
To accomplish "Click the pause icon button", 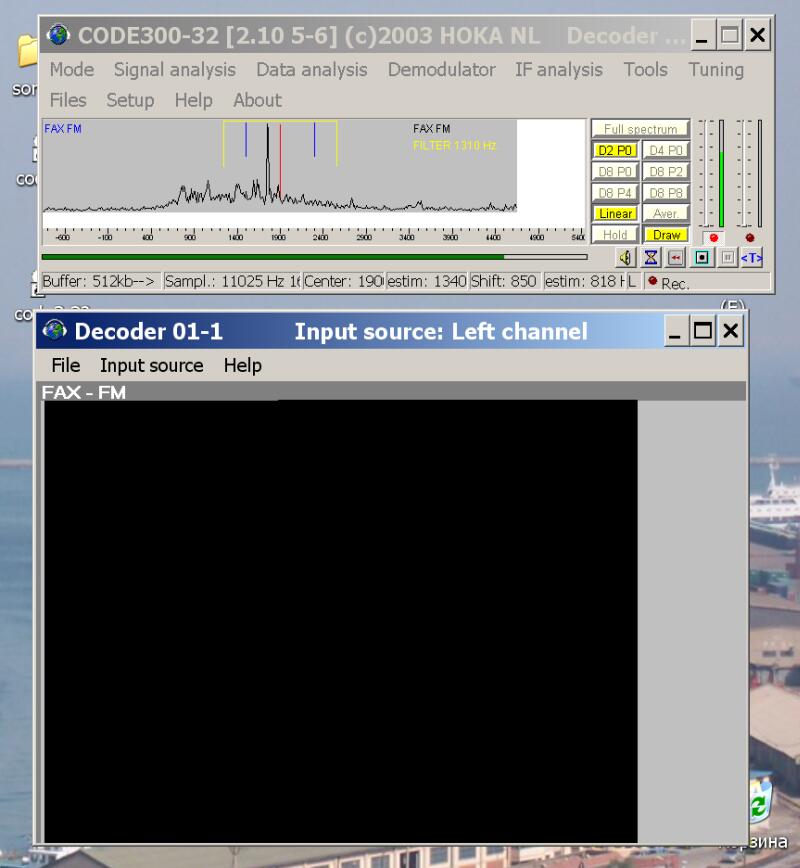I will pos(727,258).
